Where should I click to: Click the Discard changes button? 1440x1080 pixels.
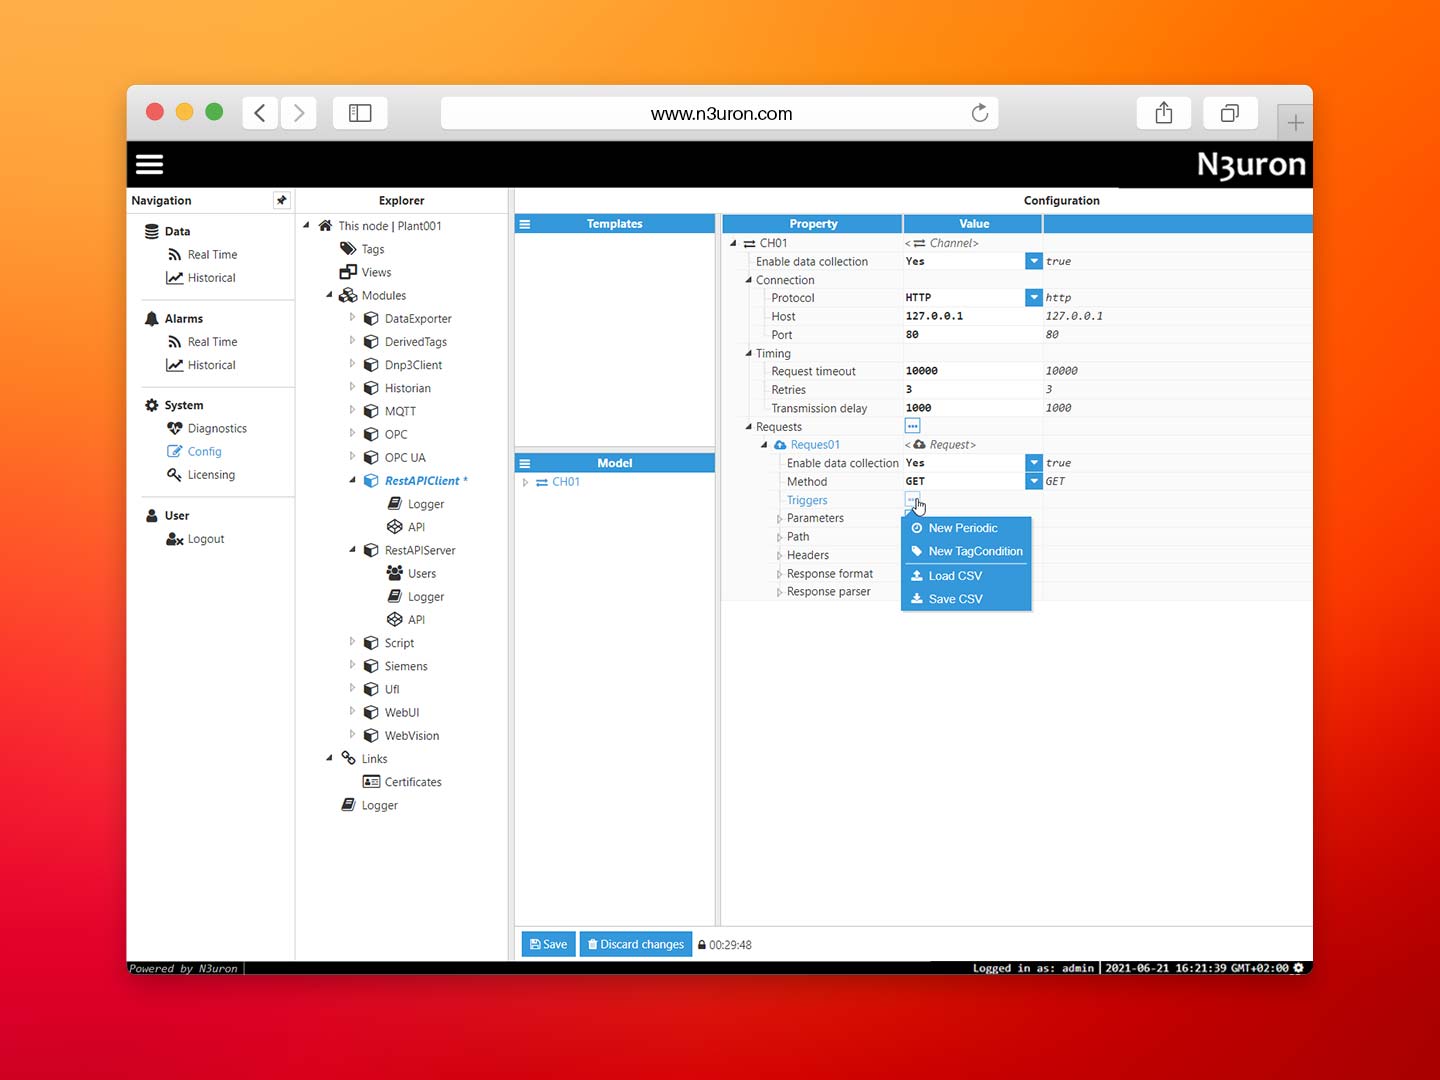[636, 944]
